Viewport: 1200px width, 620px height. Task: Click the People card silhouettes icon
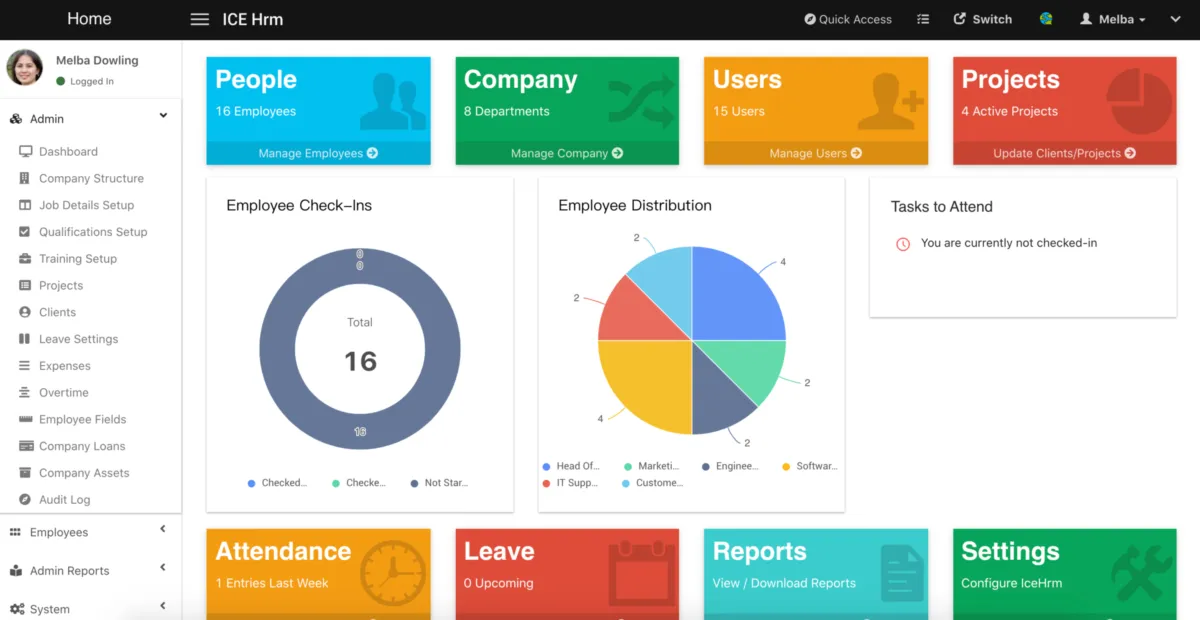[392, 101]
